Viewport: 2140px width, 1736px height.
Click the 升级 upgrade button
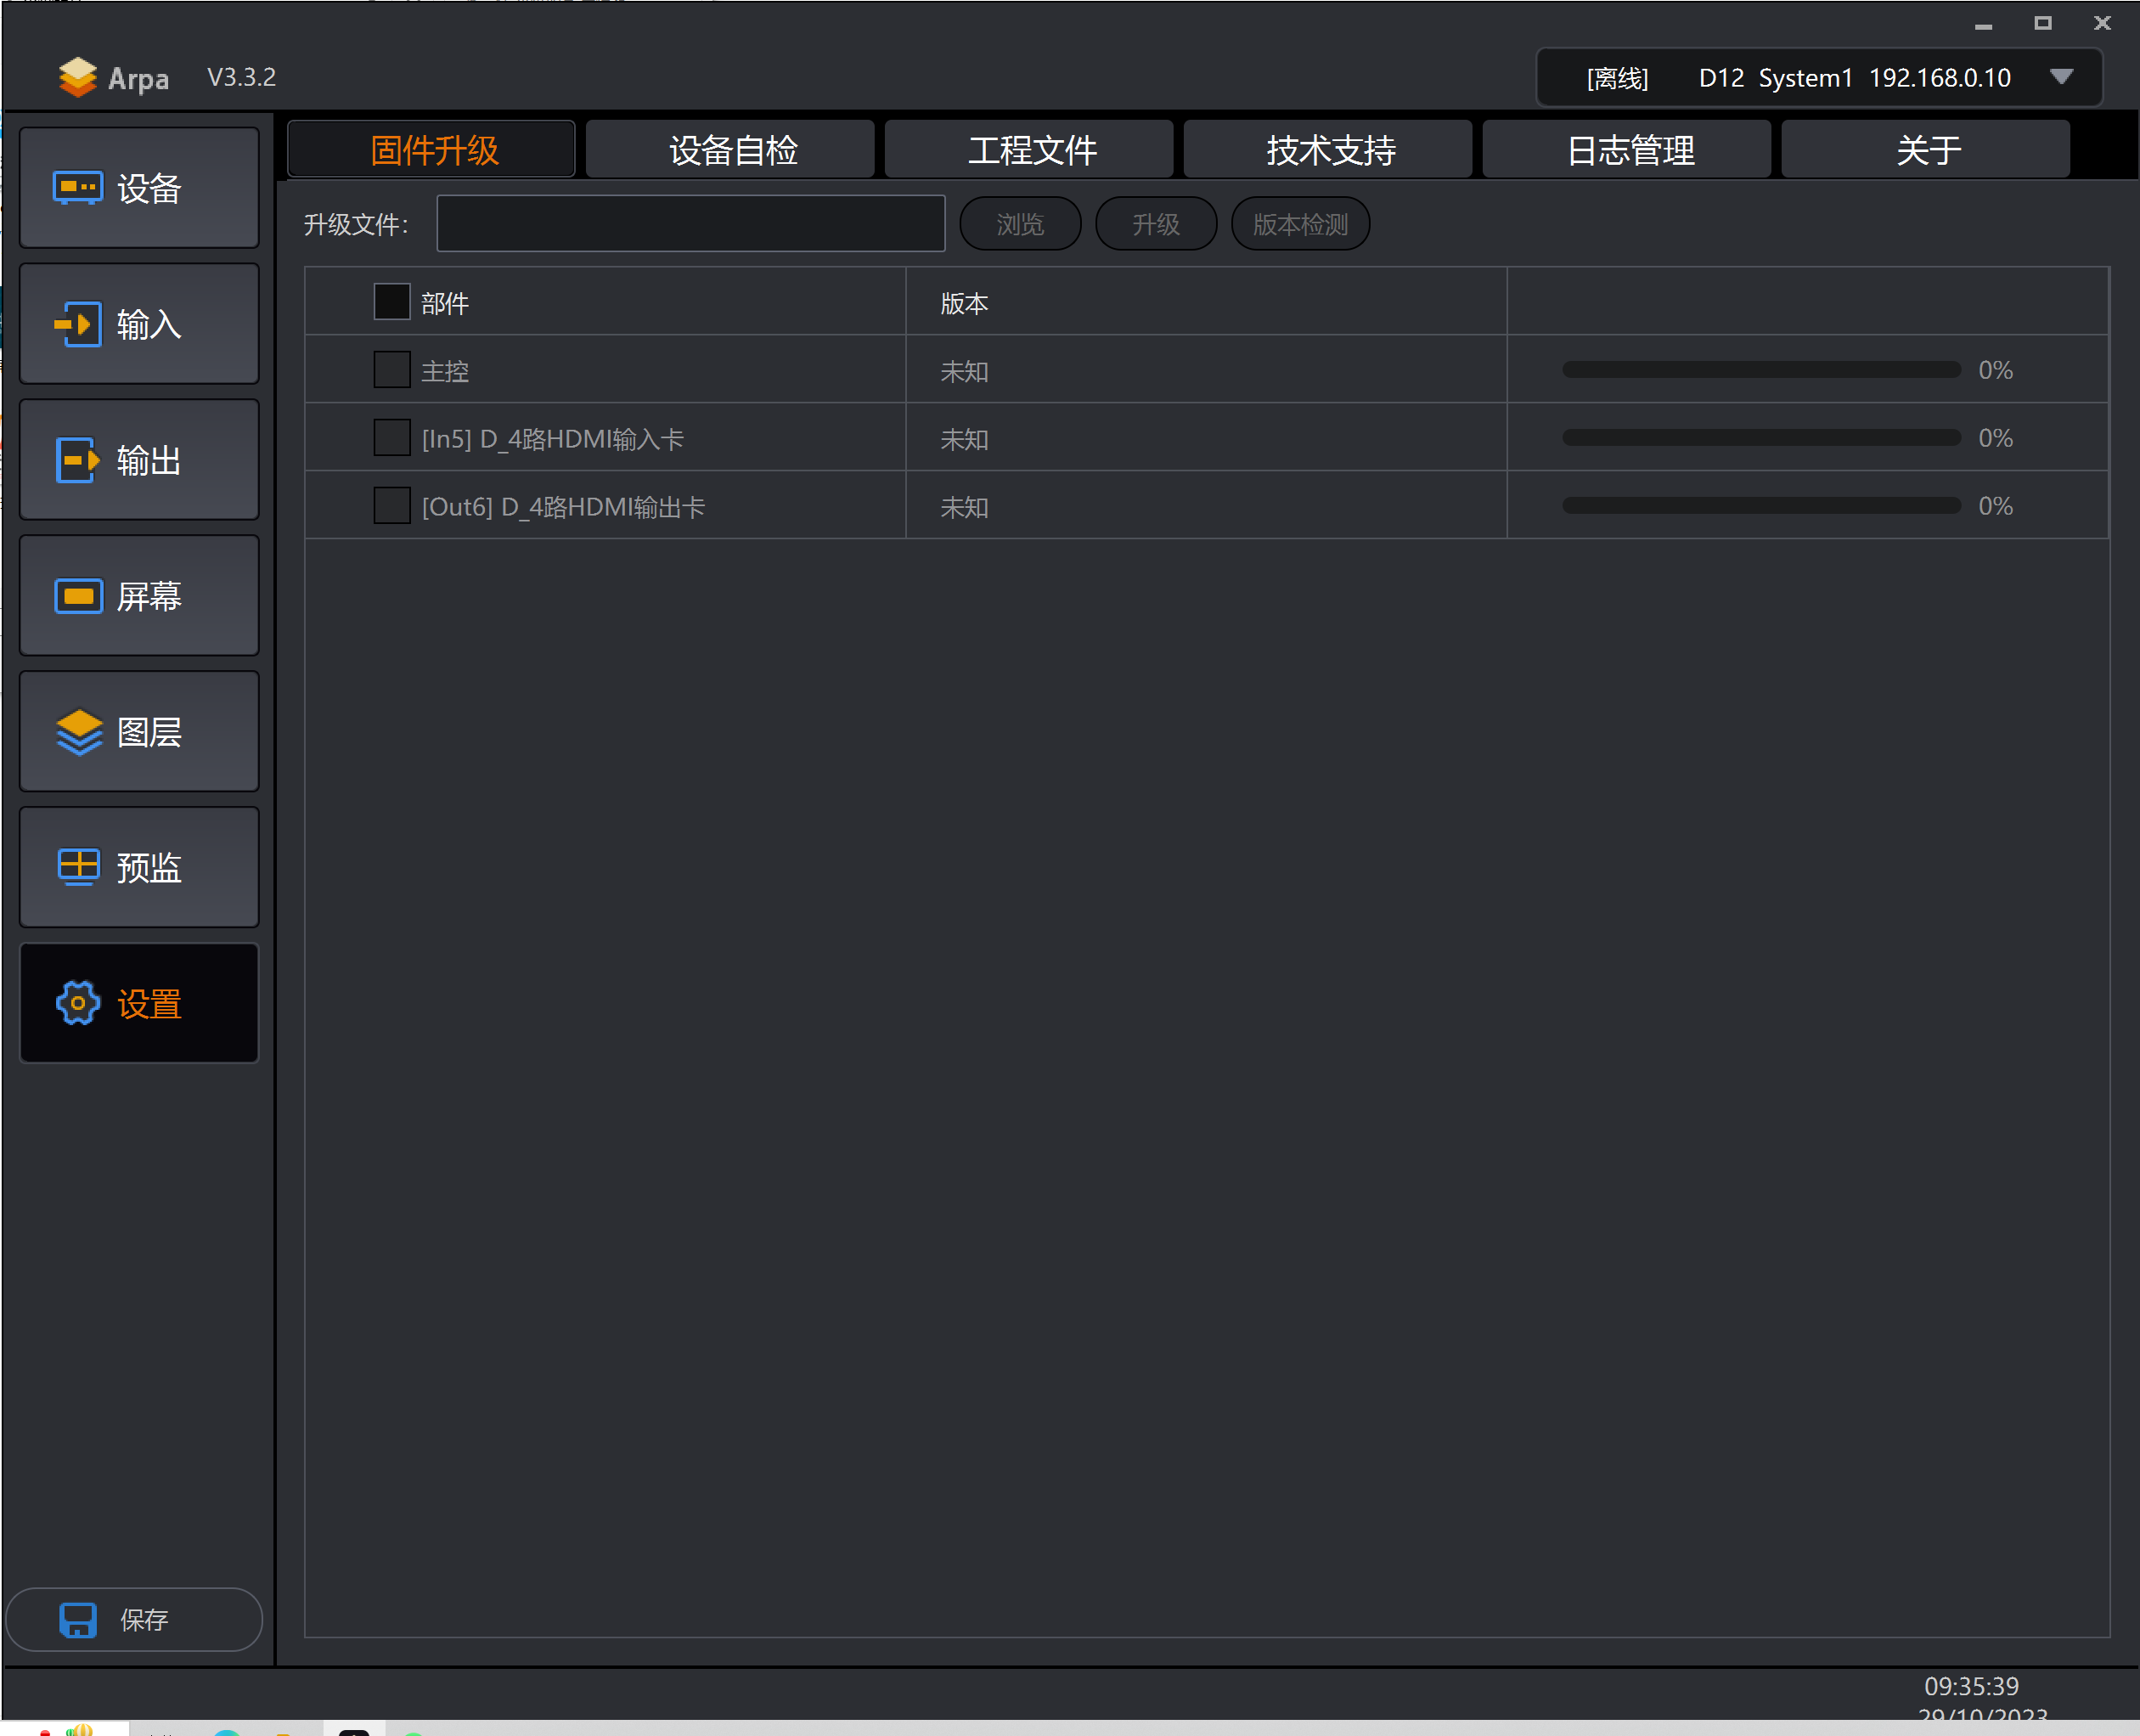[x=1156, y=224]
